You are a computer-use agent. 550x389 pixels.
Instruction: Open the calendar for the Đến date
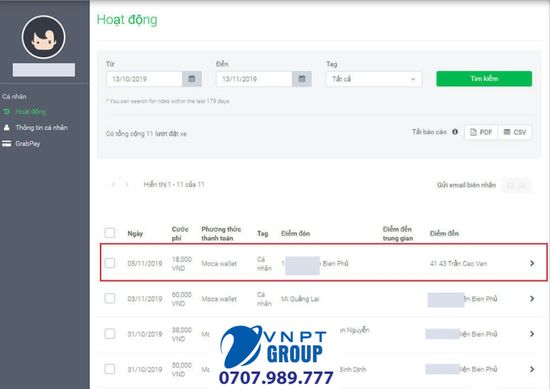pyautogui.click(x=302, y=79)
